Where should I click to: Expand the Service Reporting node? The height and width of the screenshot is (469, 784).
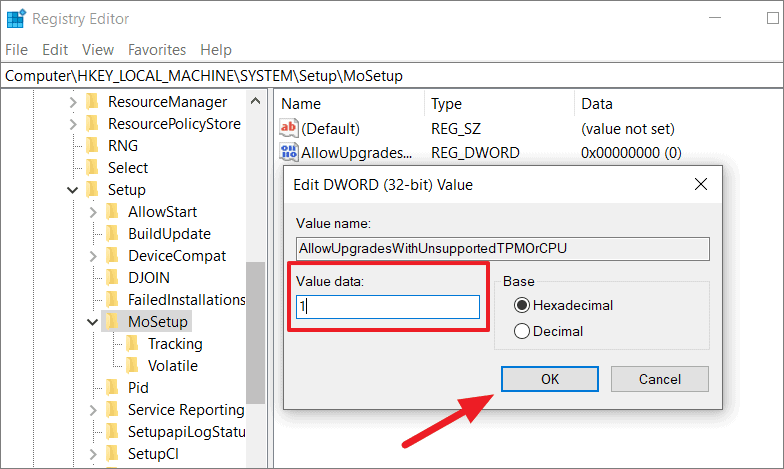point(93,410)
